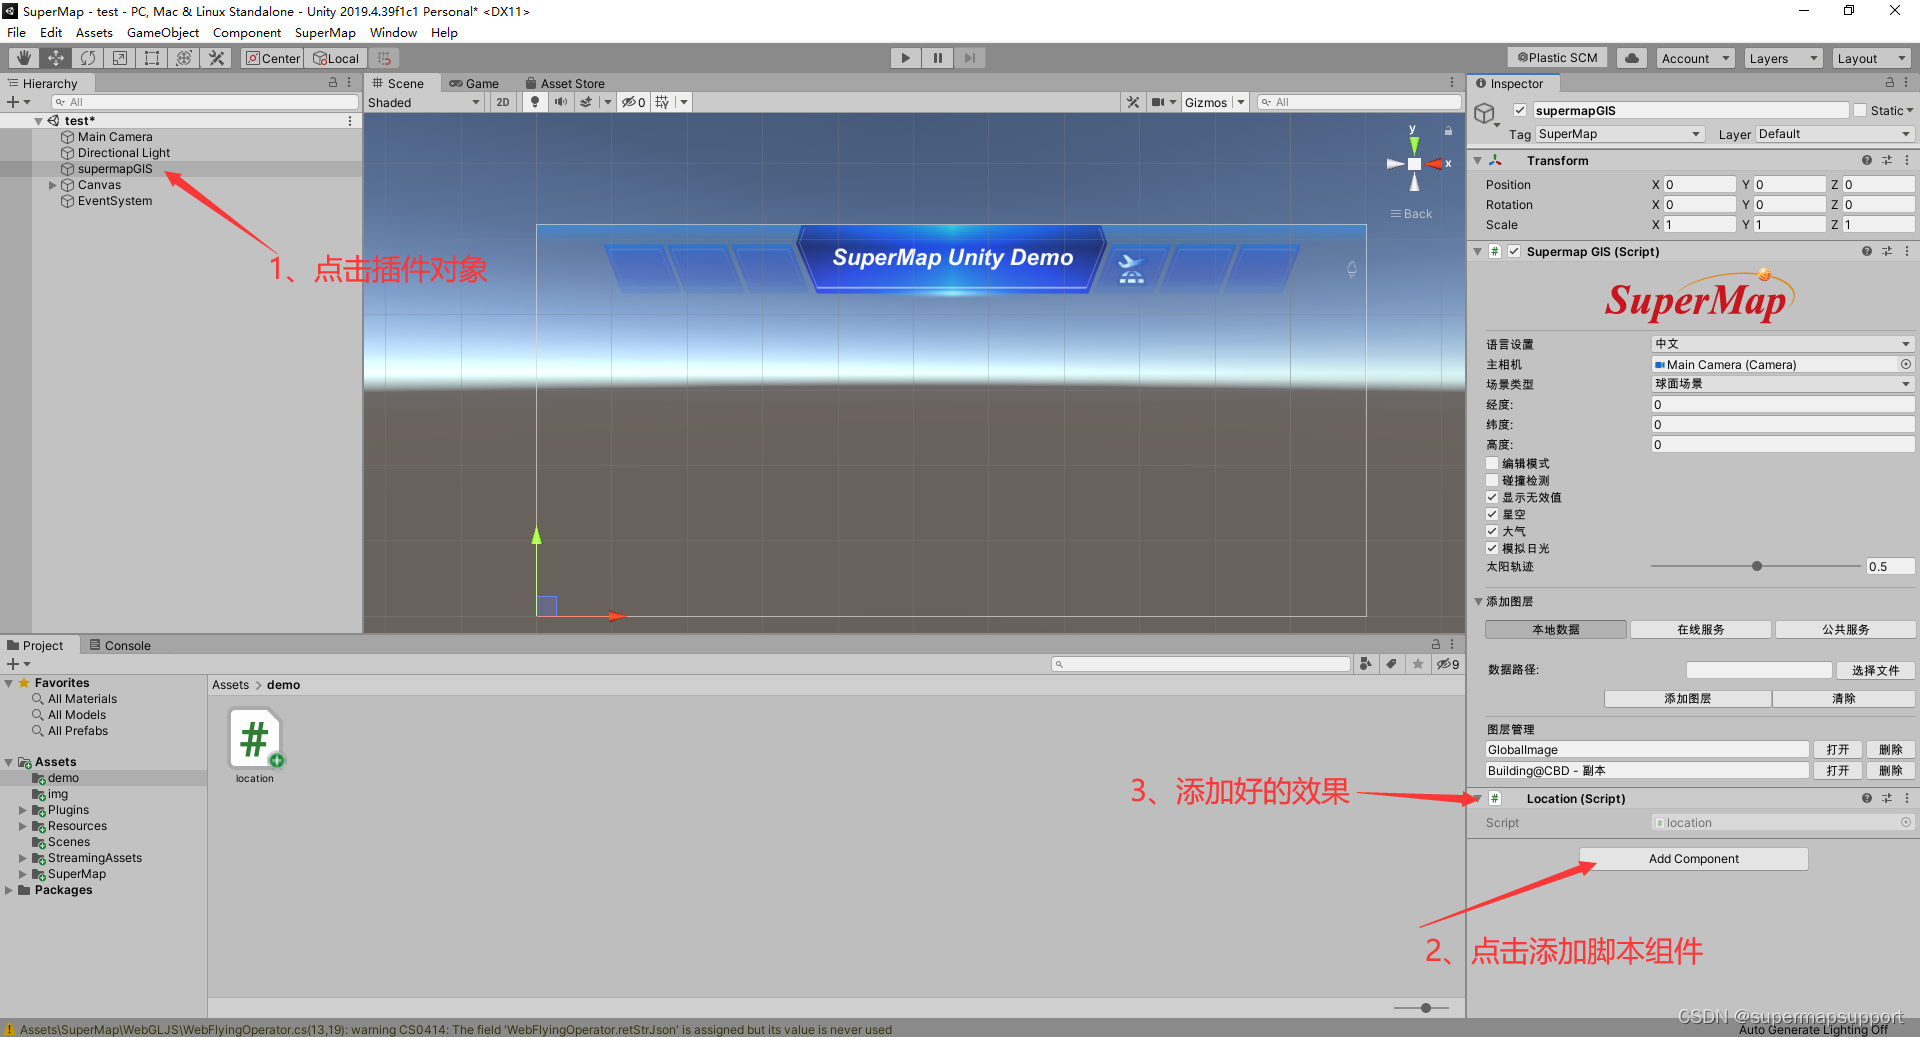The height and width of the screenshot is (1037, 1920).
Task: Toggle scene audio speaker icon
Action: [x=560, y=102]
